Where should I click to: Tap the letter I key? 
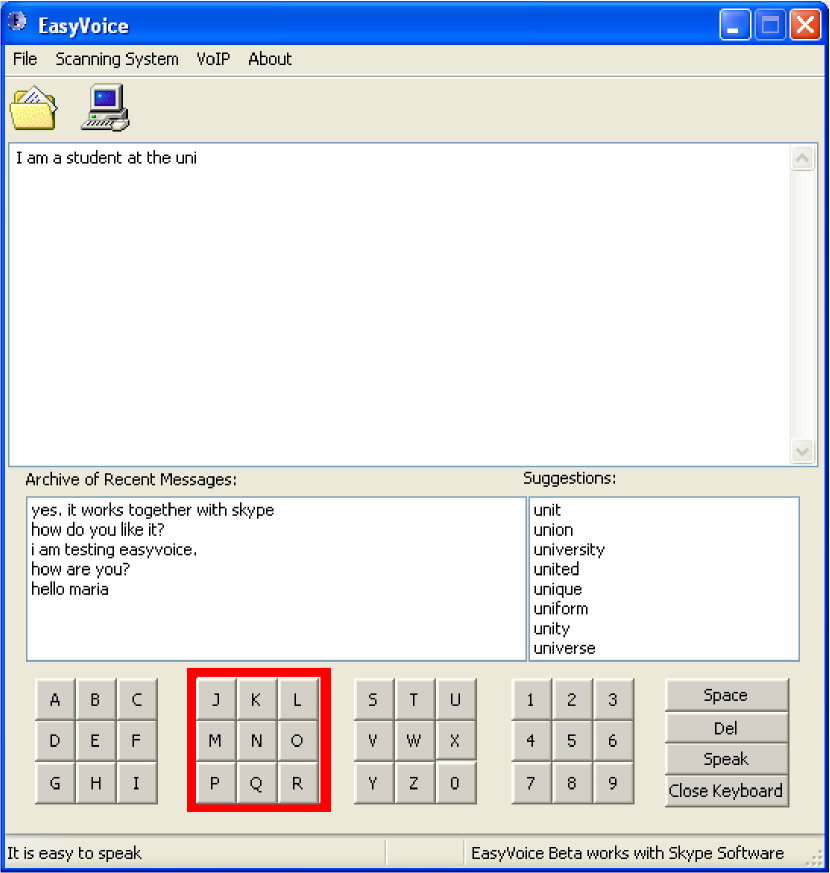coord(137,783)
